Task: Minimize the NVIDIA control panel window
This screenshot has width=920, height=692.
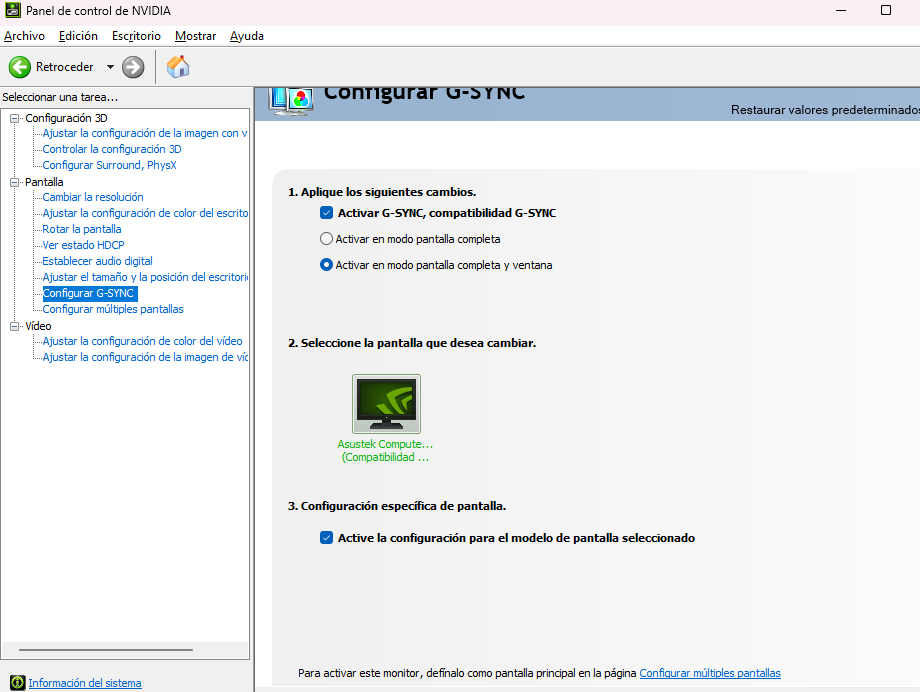Action: tap(841, 11)
